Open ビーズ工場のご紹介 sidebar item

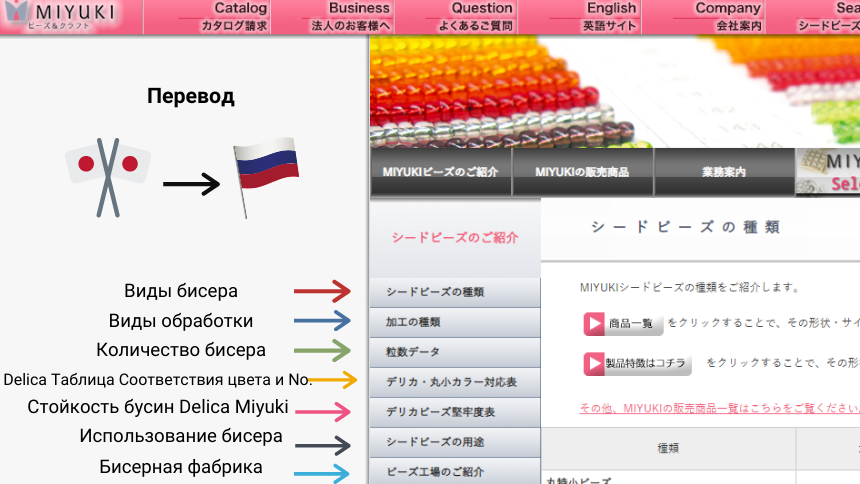pyautogui.click(x=455, y=471)
